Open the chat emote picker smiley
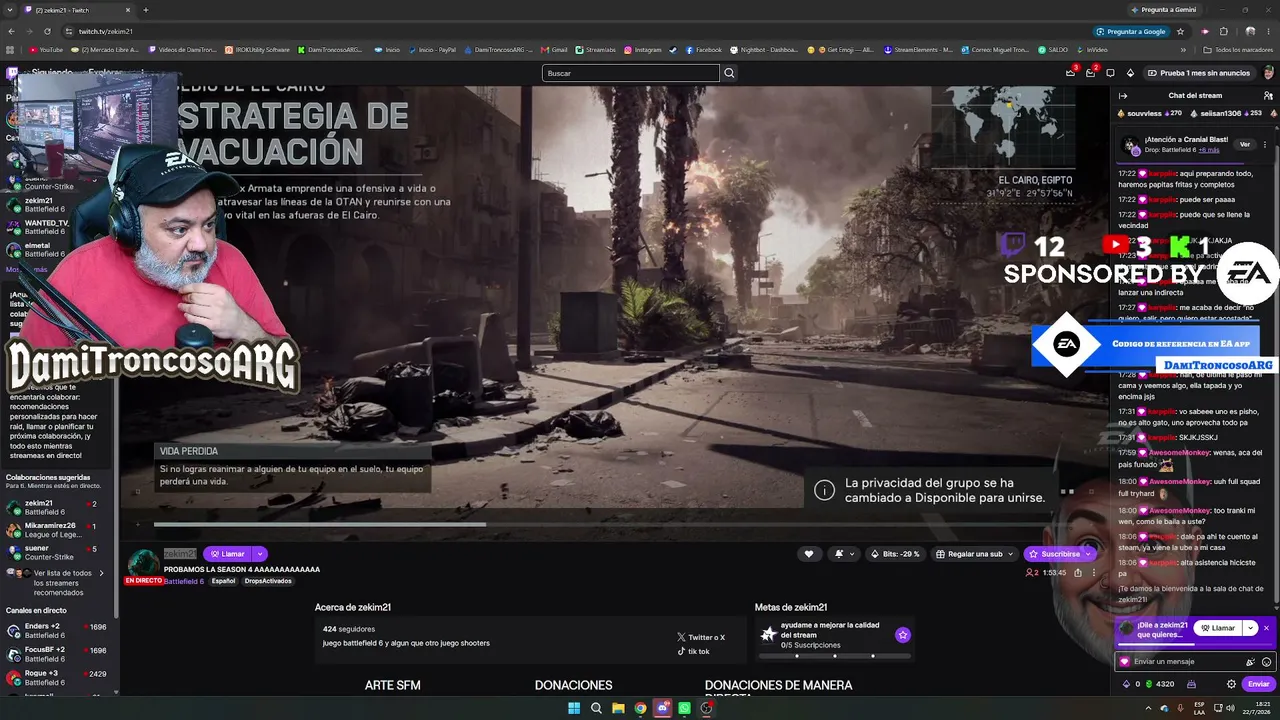Viewport: 1280px width, 720px height. pos(1266,662)
